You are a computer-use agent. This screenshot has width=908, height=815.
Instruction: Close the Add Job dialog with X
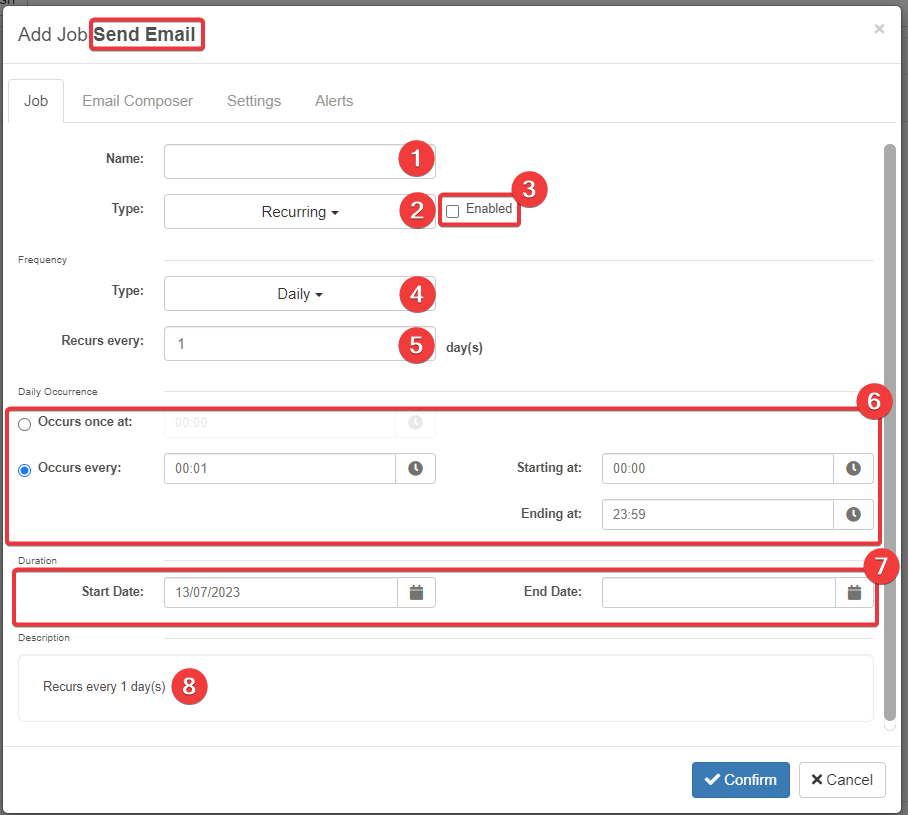[879, 29]
